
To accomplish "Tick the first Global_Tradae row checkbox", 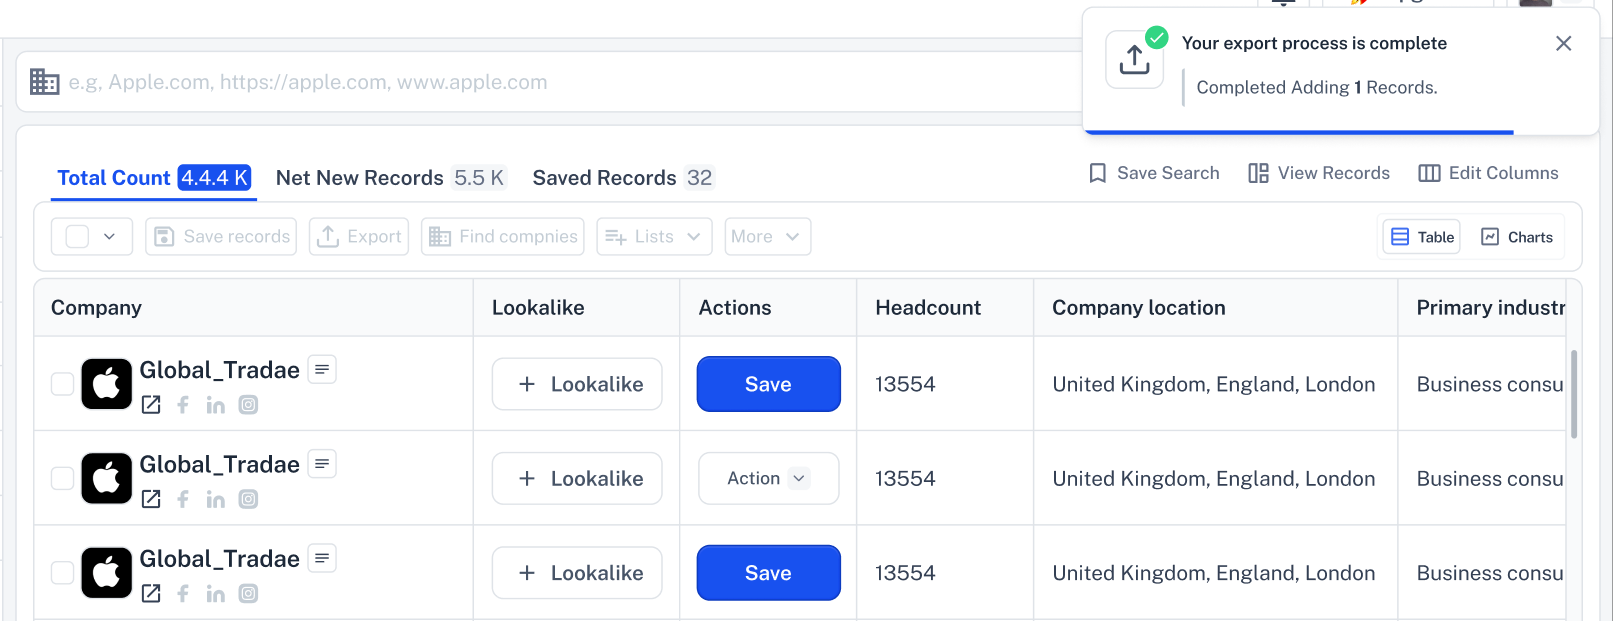I will [x=62, y=384].
